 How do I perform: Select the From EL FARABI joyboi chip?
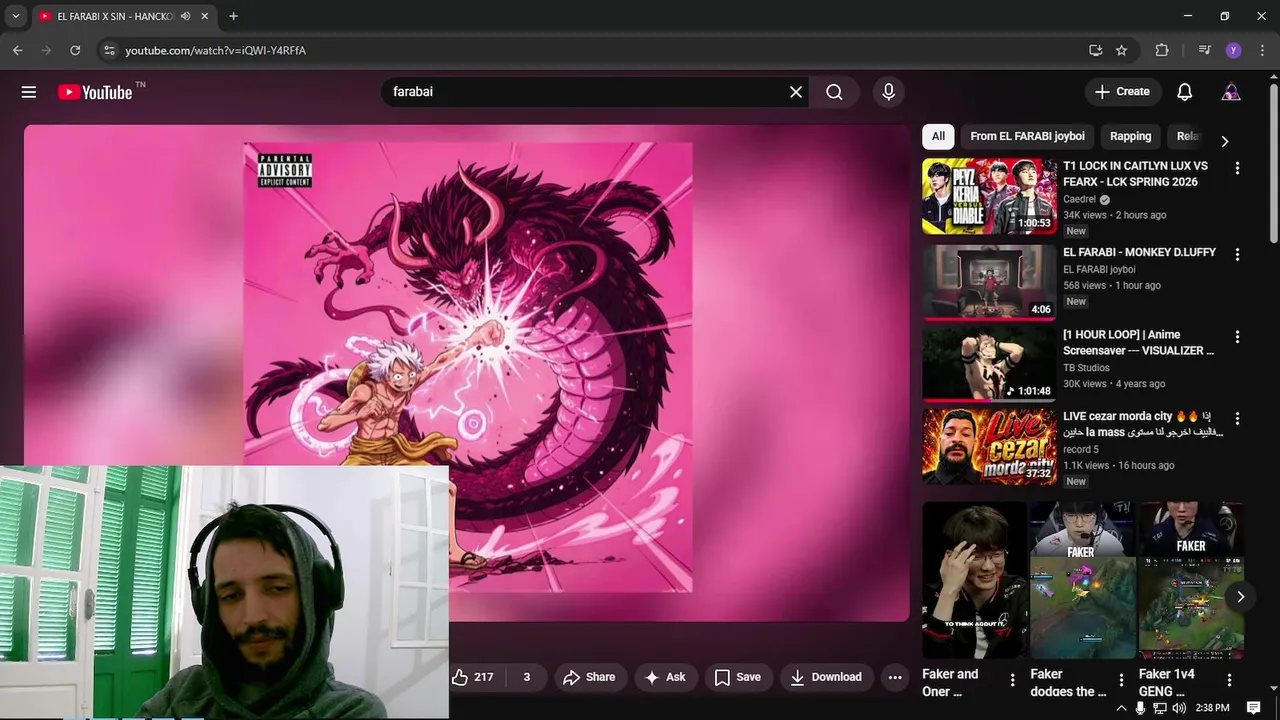click(x=1027, y=136)
